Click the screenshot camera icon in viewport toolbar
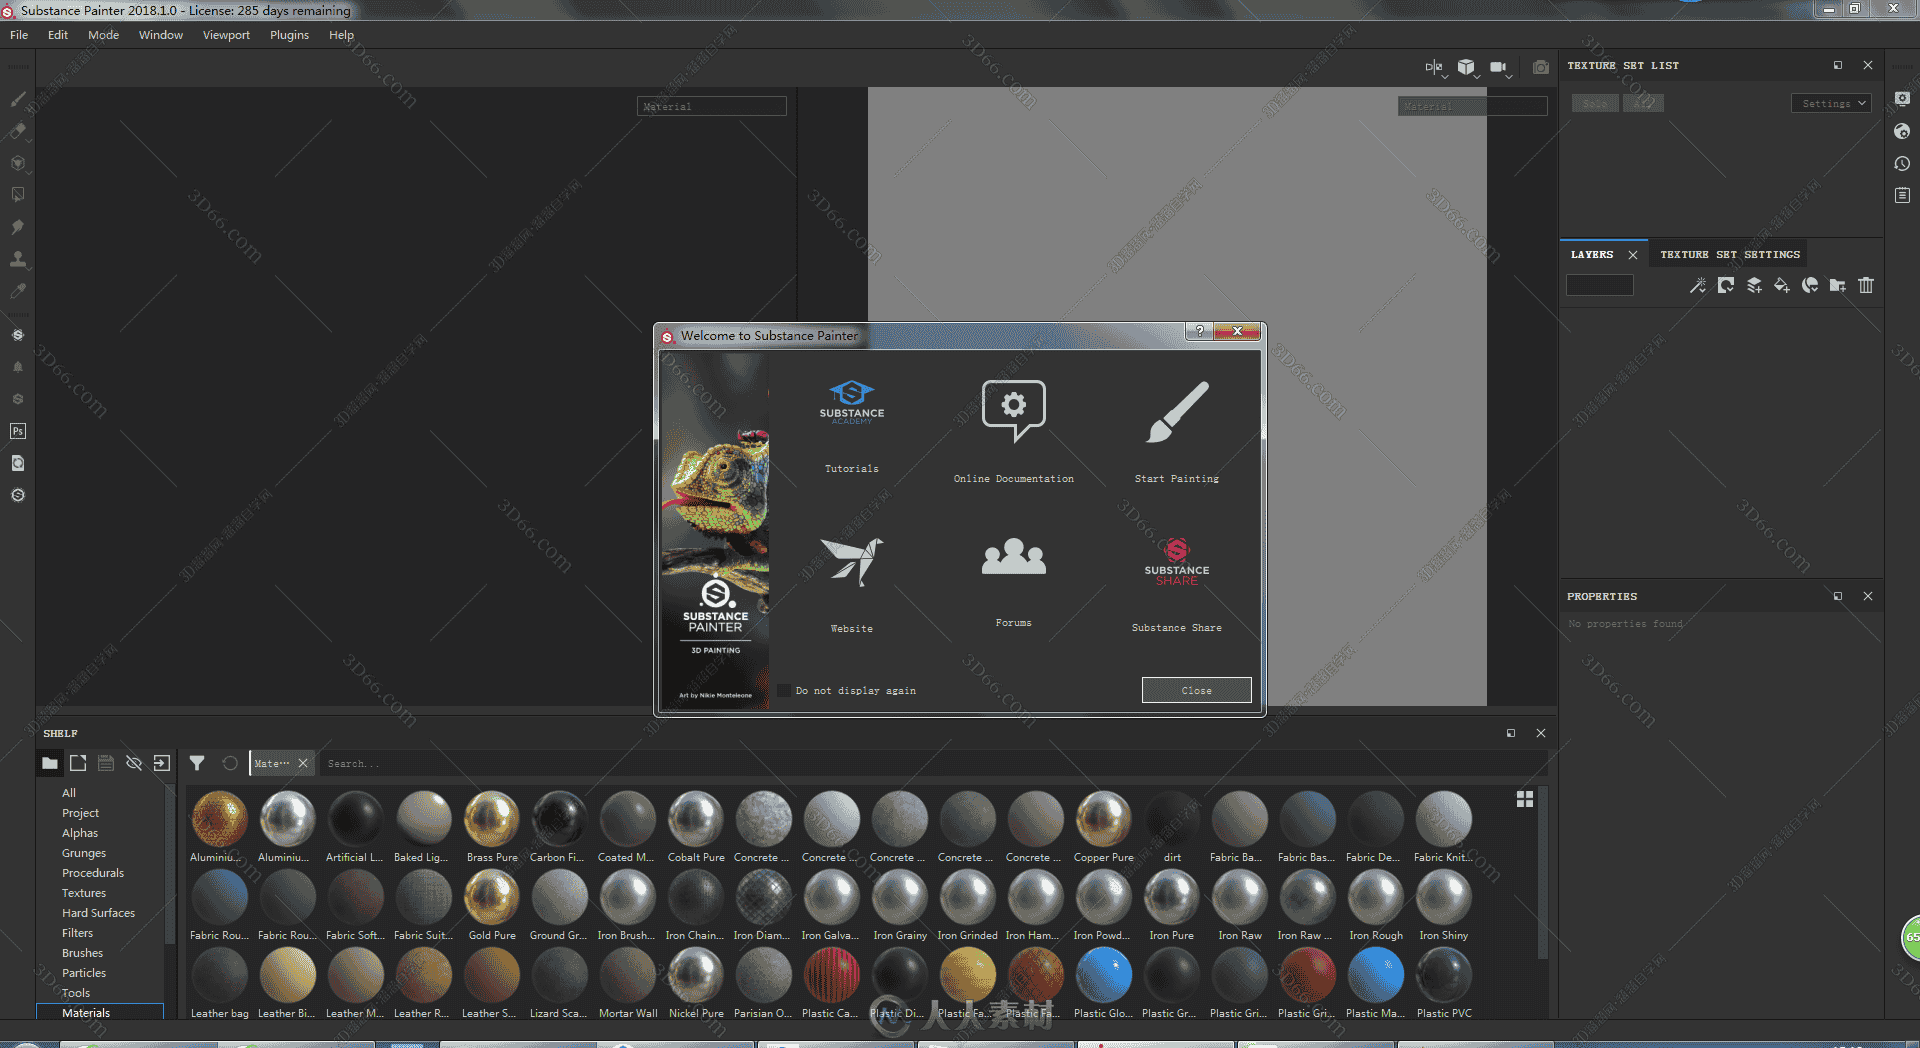1920x1048 pixels. 1541,67
